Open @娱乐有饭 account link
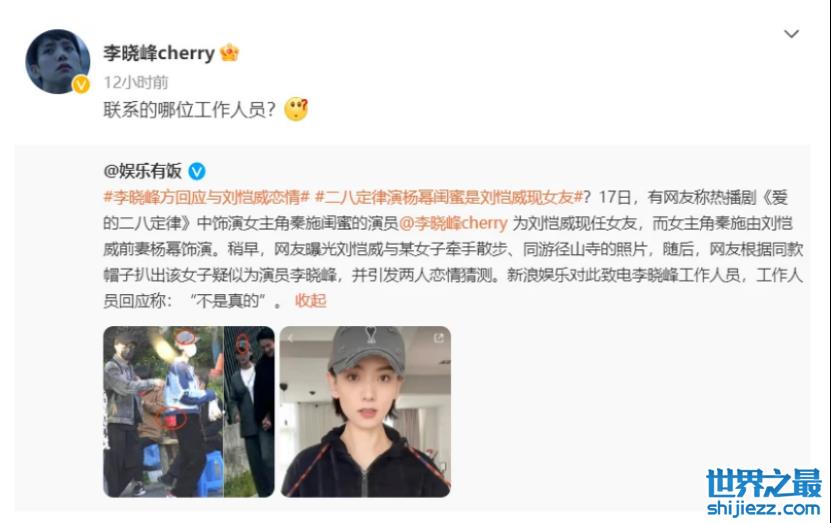831x523 pixels. coord(143,171)
